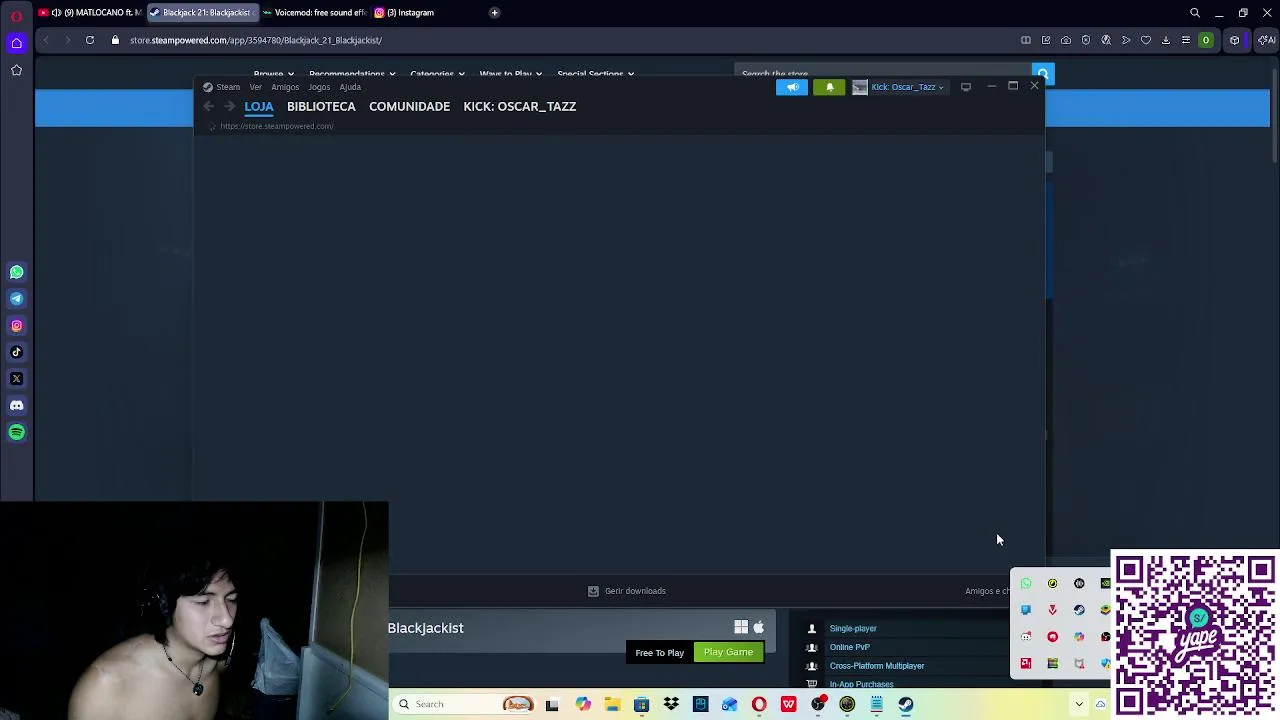Open Single-player category link
The height and width of the screenshot is (720, 1280).
tap(853, 629)
